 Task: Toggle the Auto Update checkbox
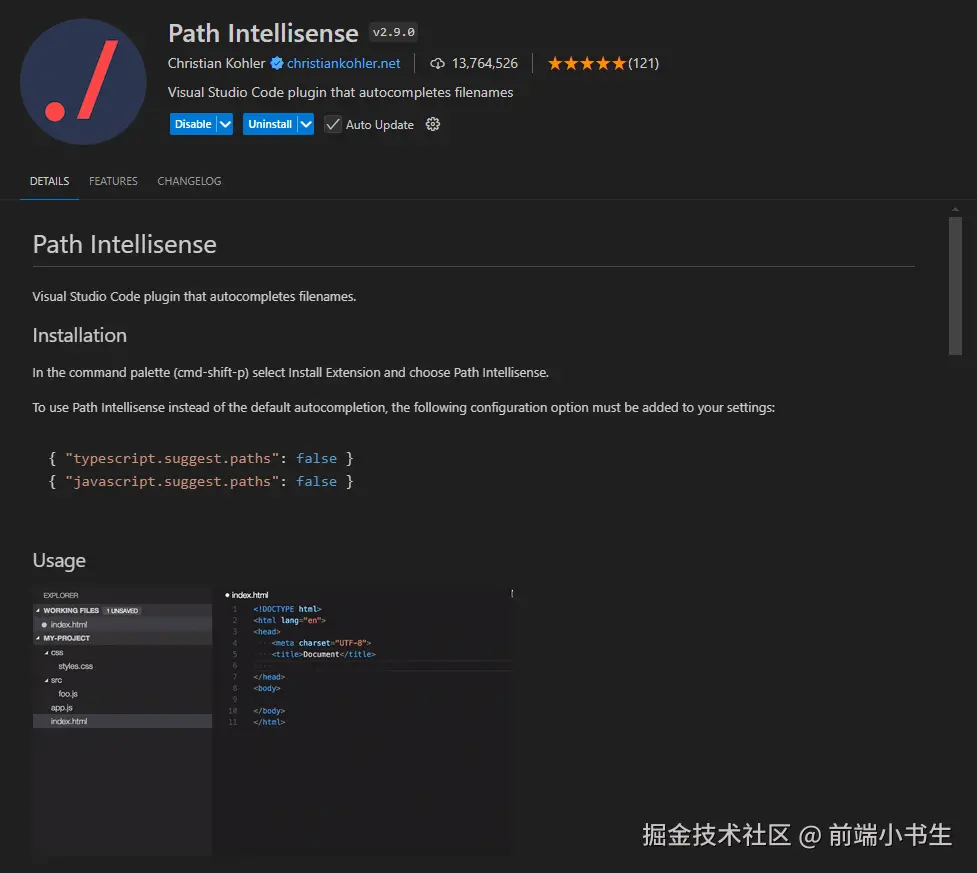coord(333,124)
